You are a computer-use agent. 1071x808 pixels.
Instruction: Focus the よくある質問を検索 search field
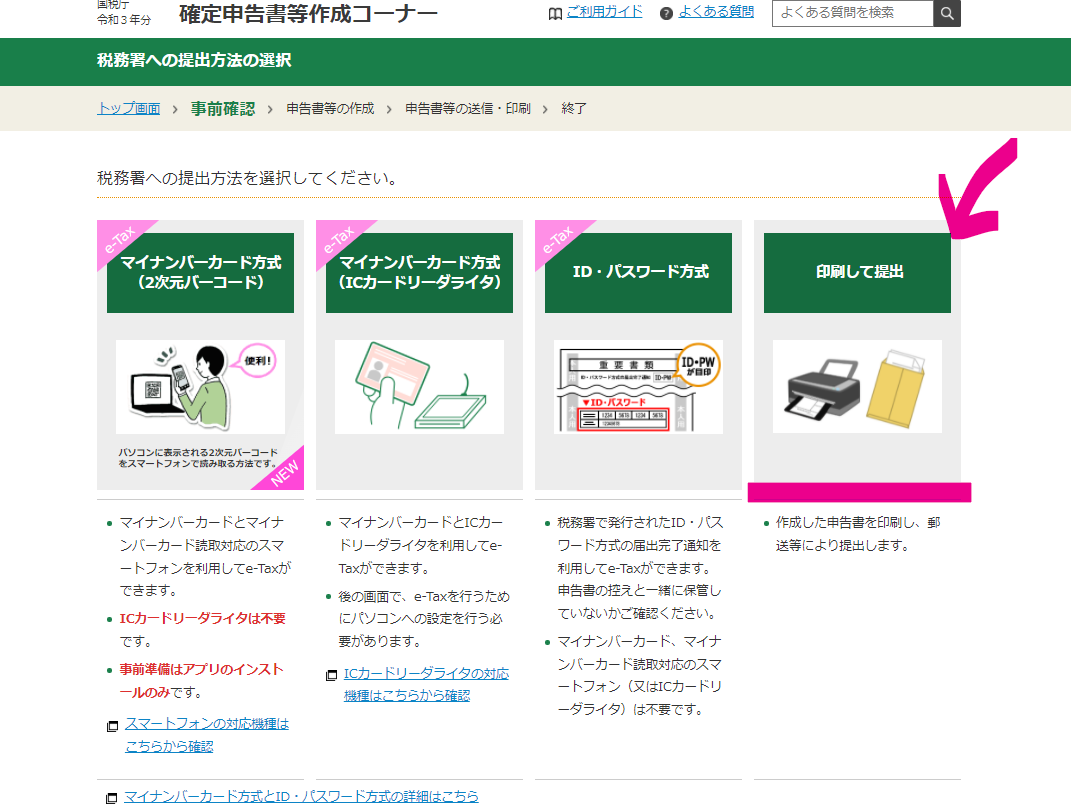[852, 13]
